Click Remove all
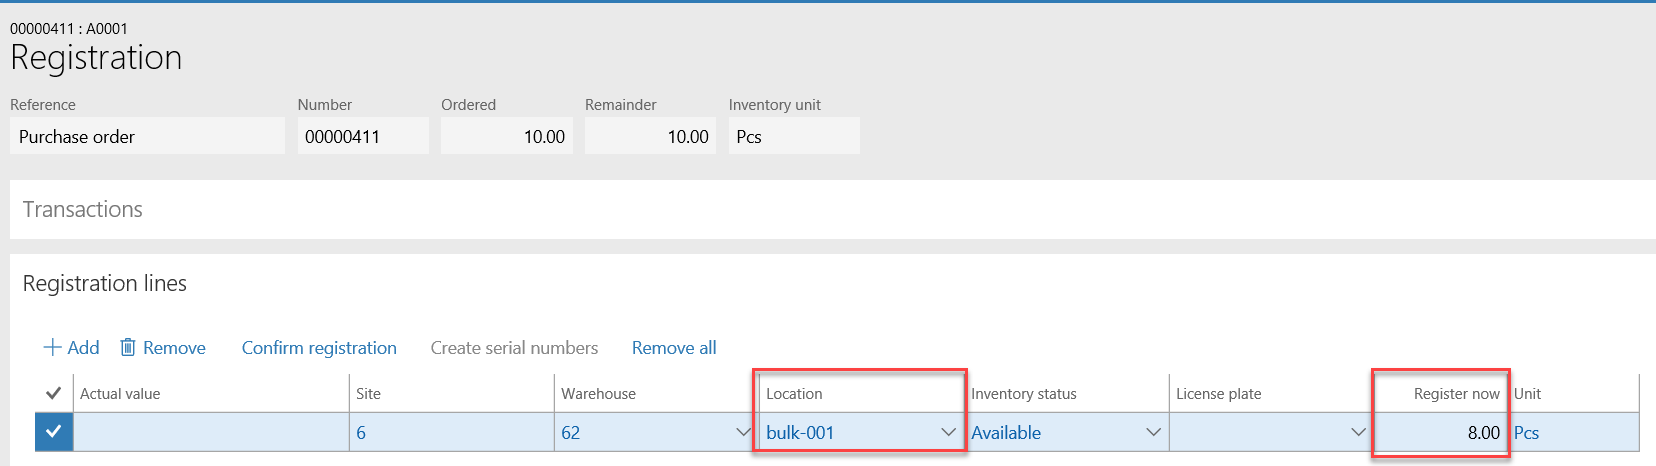1656x466 pixels. 674,347
